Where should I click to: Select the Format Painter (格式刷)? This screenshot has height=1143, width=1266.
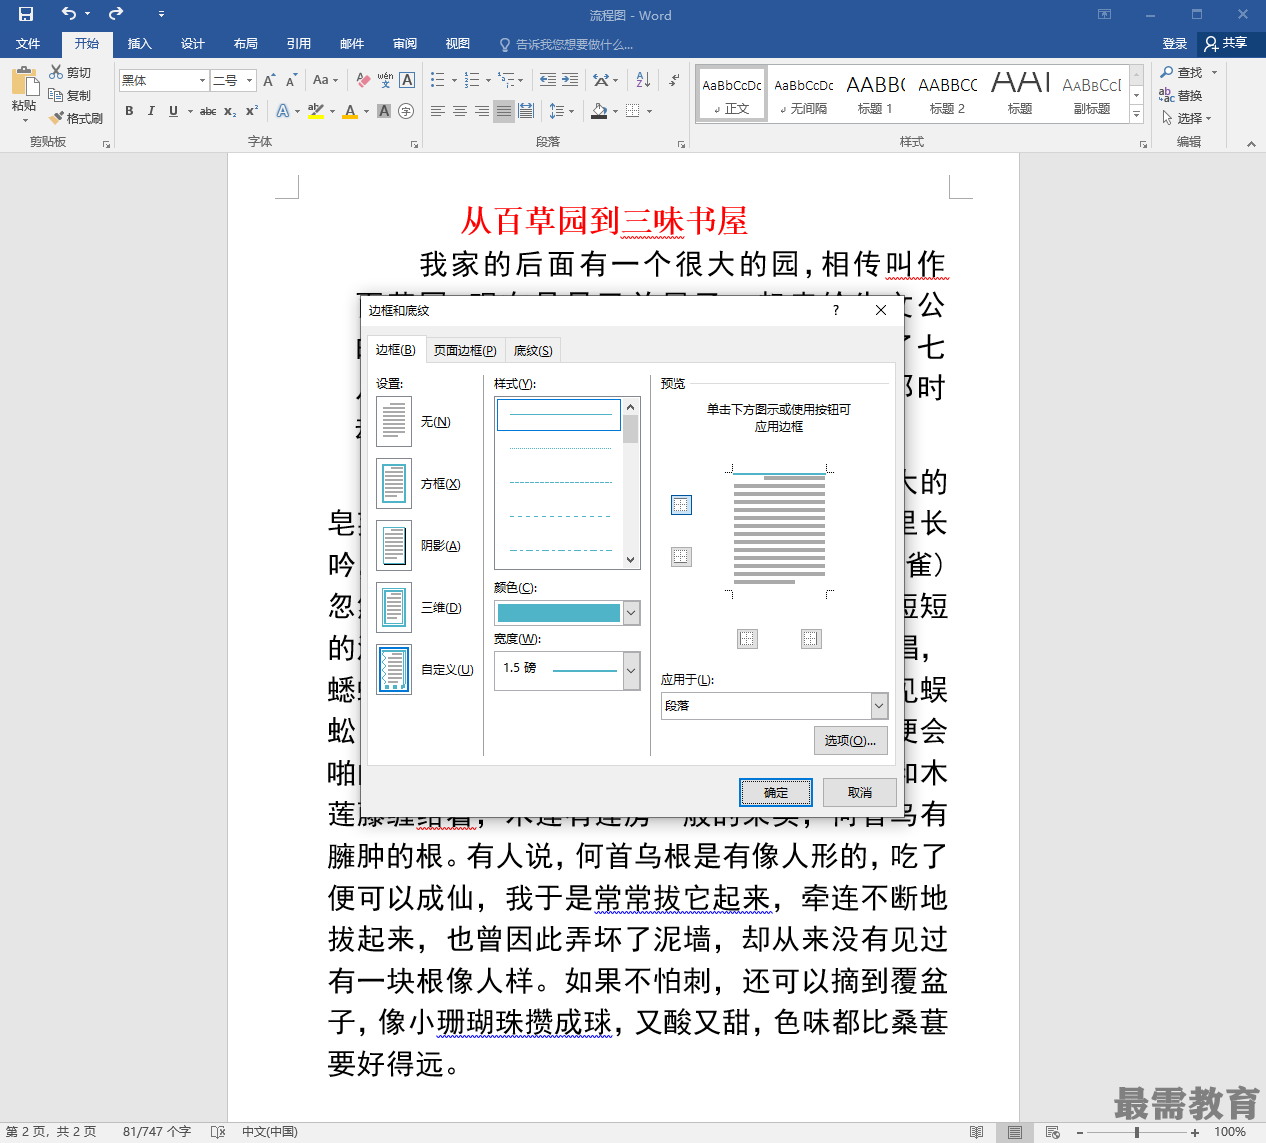click(x=76, y=118)
